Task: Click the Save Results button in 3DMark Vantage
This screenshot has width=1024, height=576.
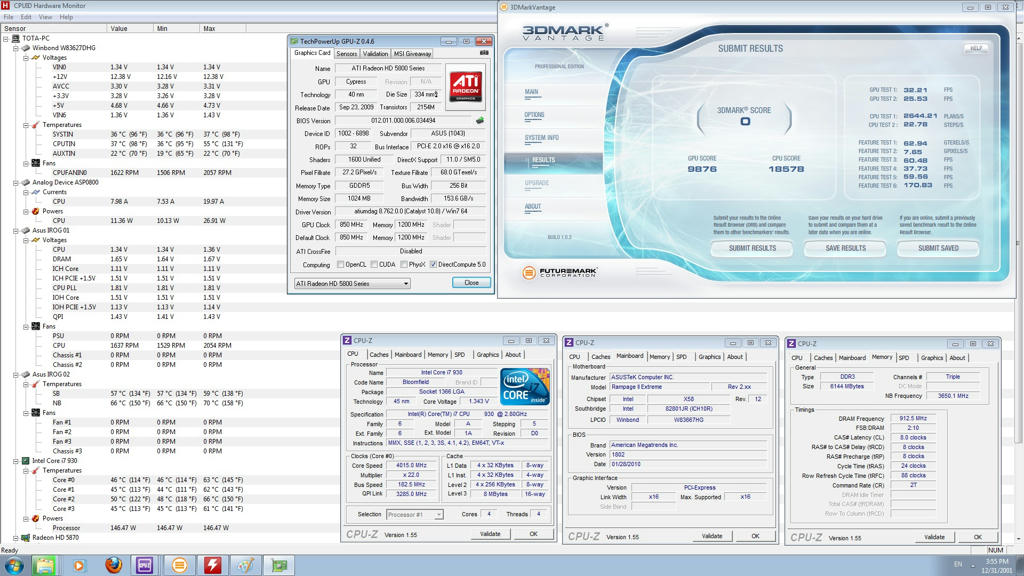Action: (x=845, y=248)
